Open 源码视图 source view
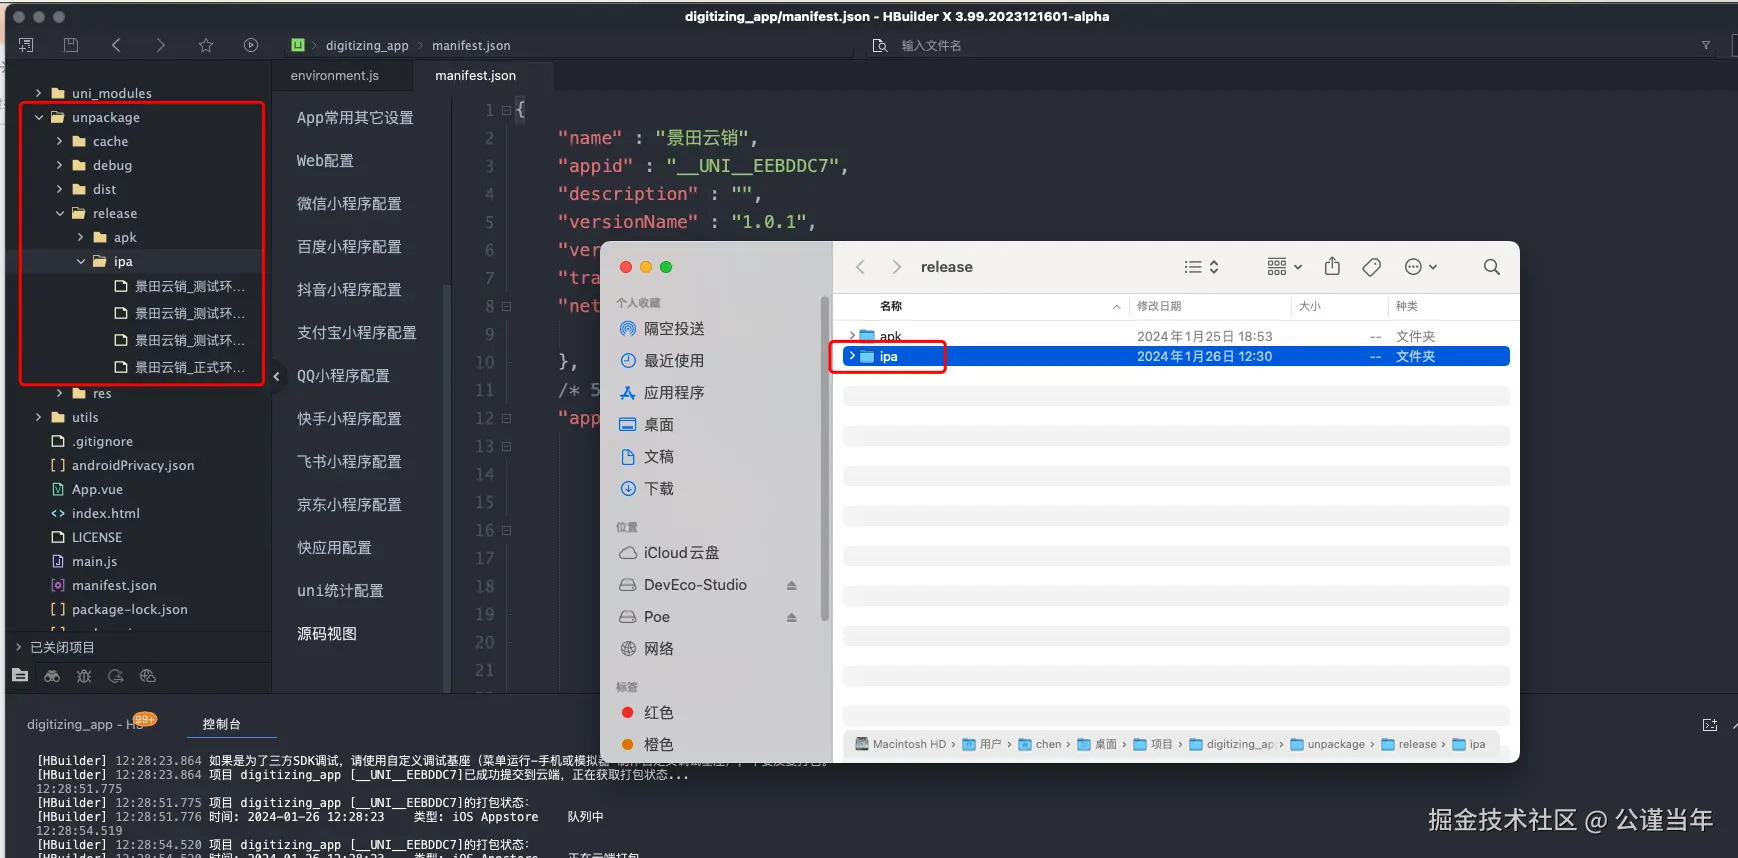The width and height of the screenshot is (1738, 858). coord(327,634)
